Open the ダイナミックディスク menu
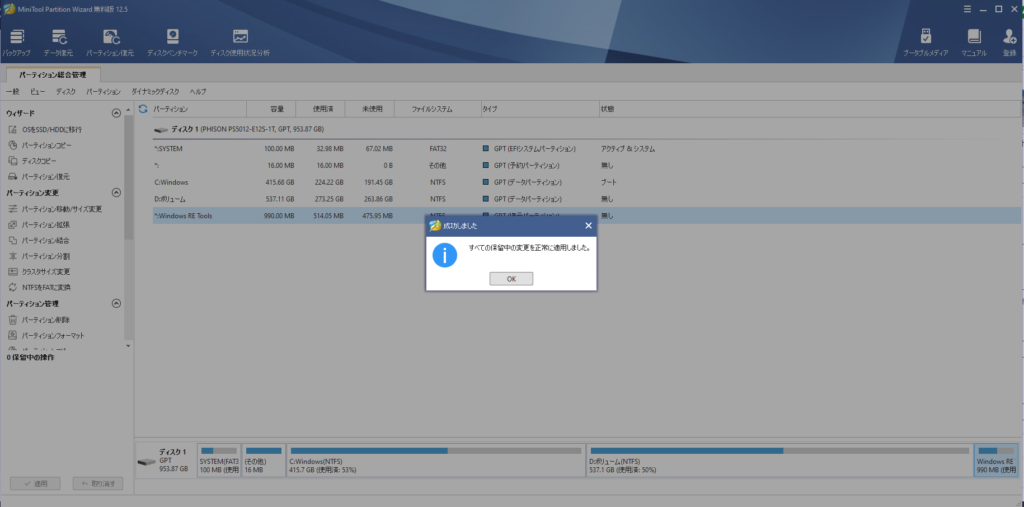The height and width of the screenshot is (507, 1024). (x=155, y=91)
